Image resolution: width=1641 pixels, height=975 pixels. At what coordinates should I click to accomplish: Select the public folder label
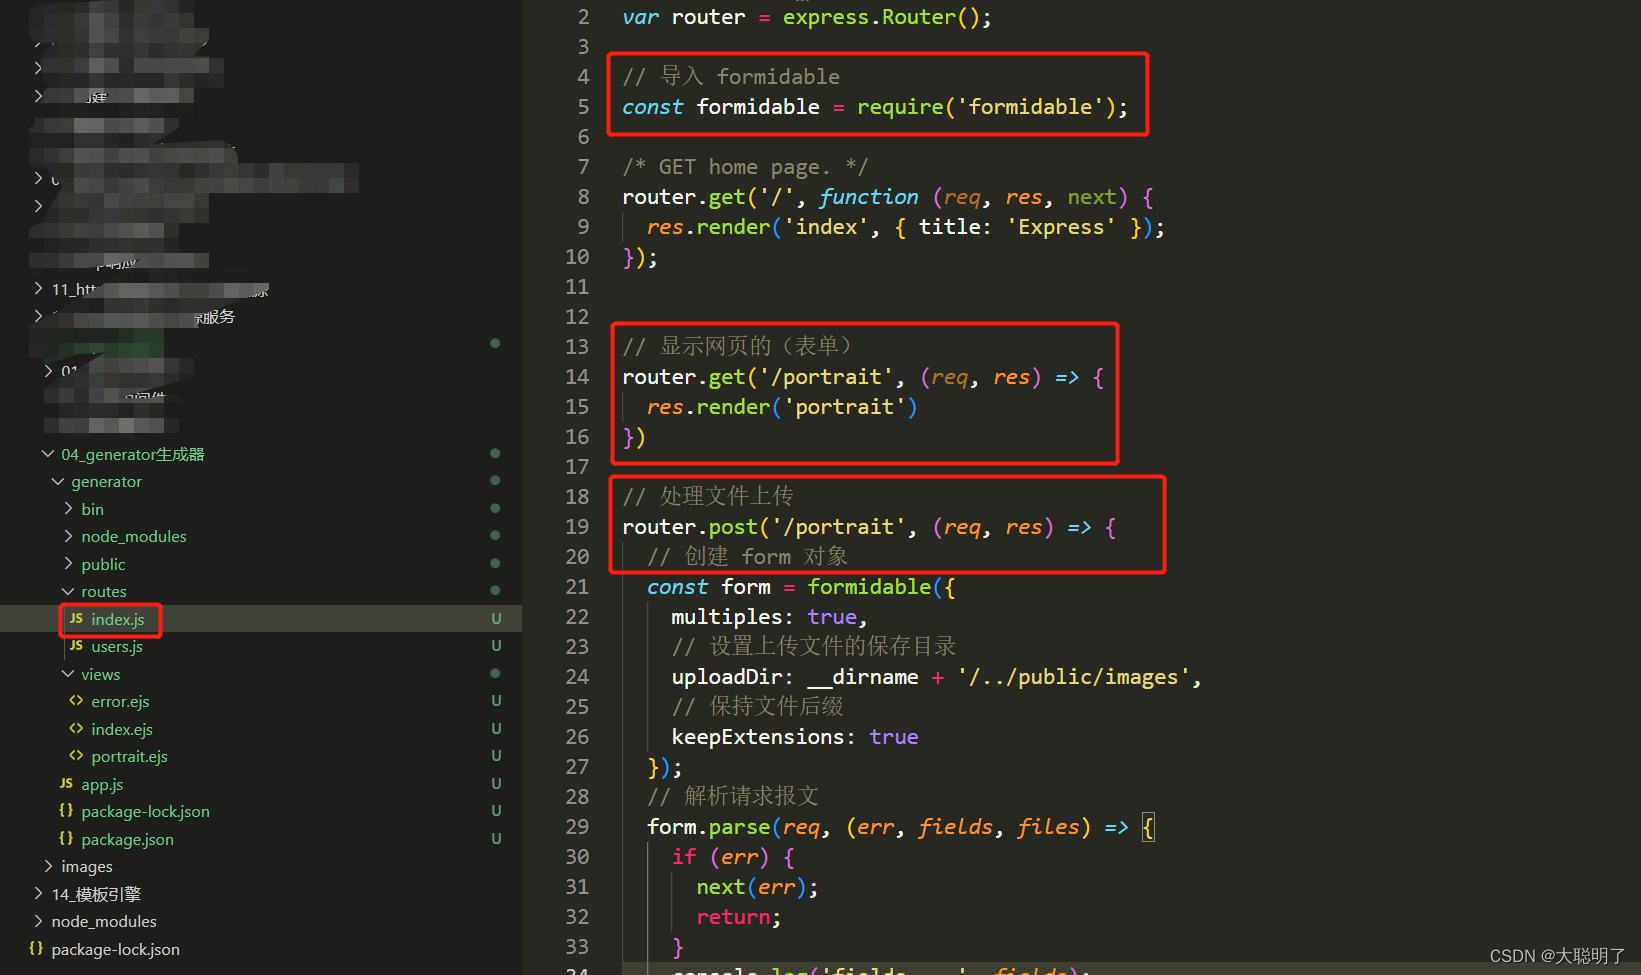(103, 565)
